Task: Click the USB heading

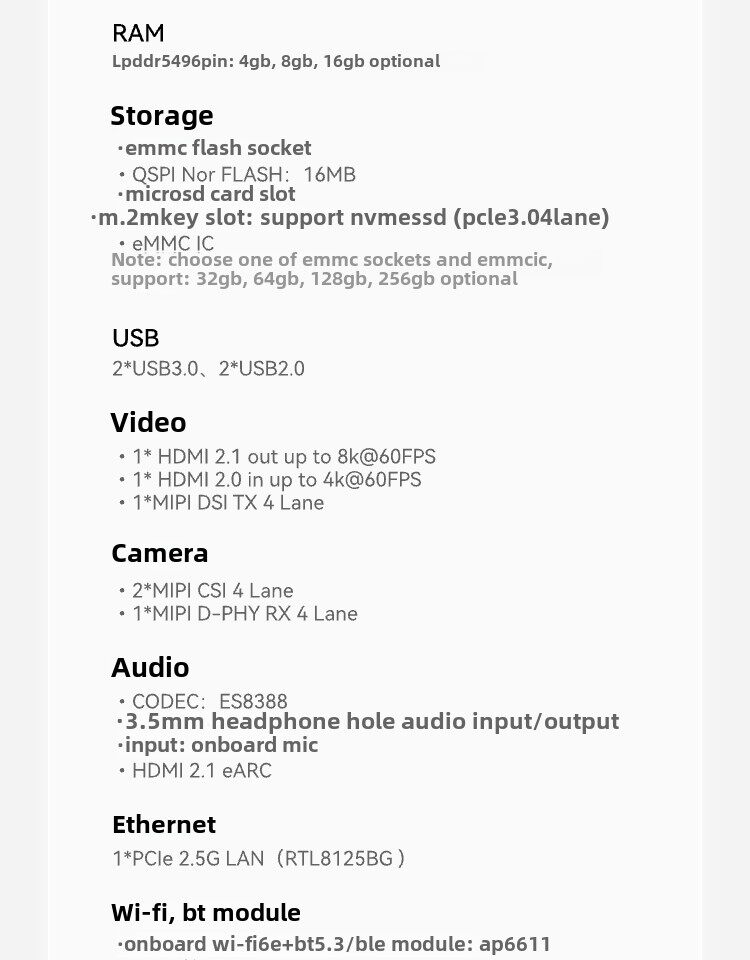Action: click(x=136, y=338)
